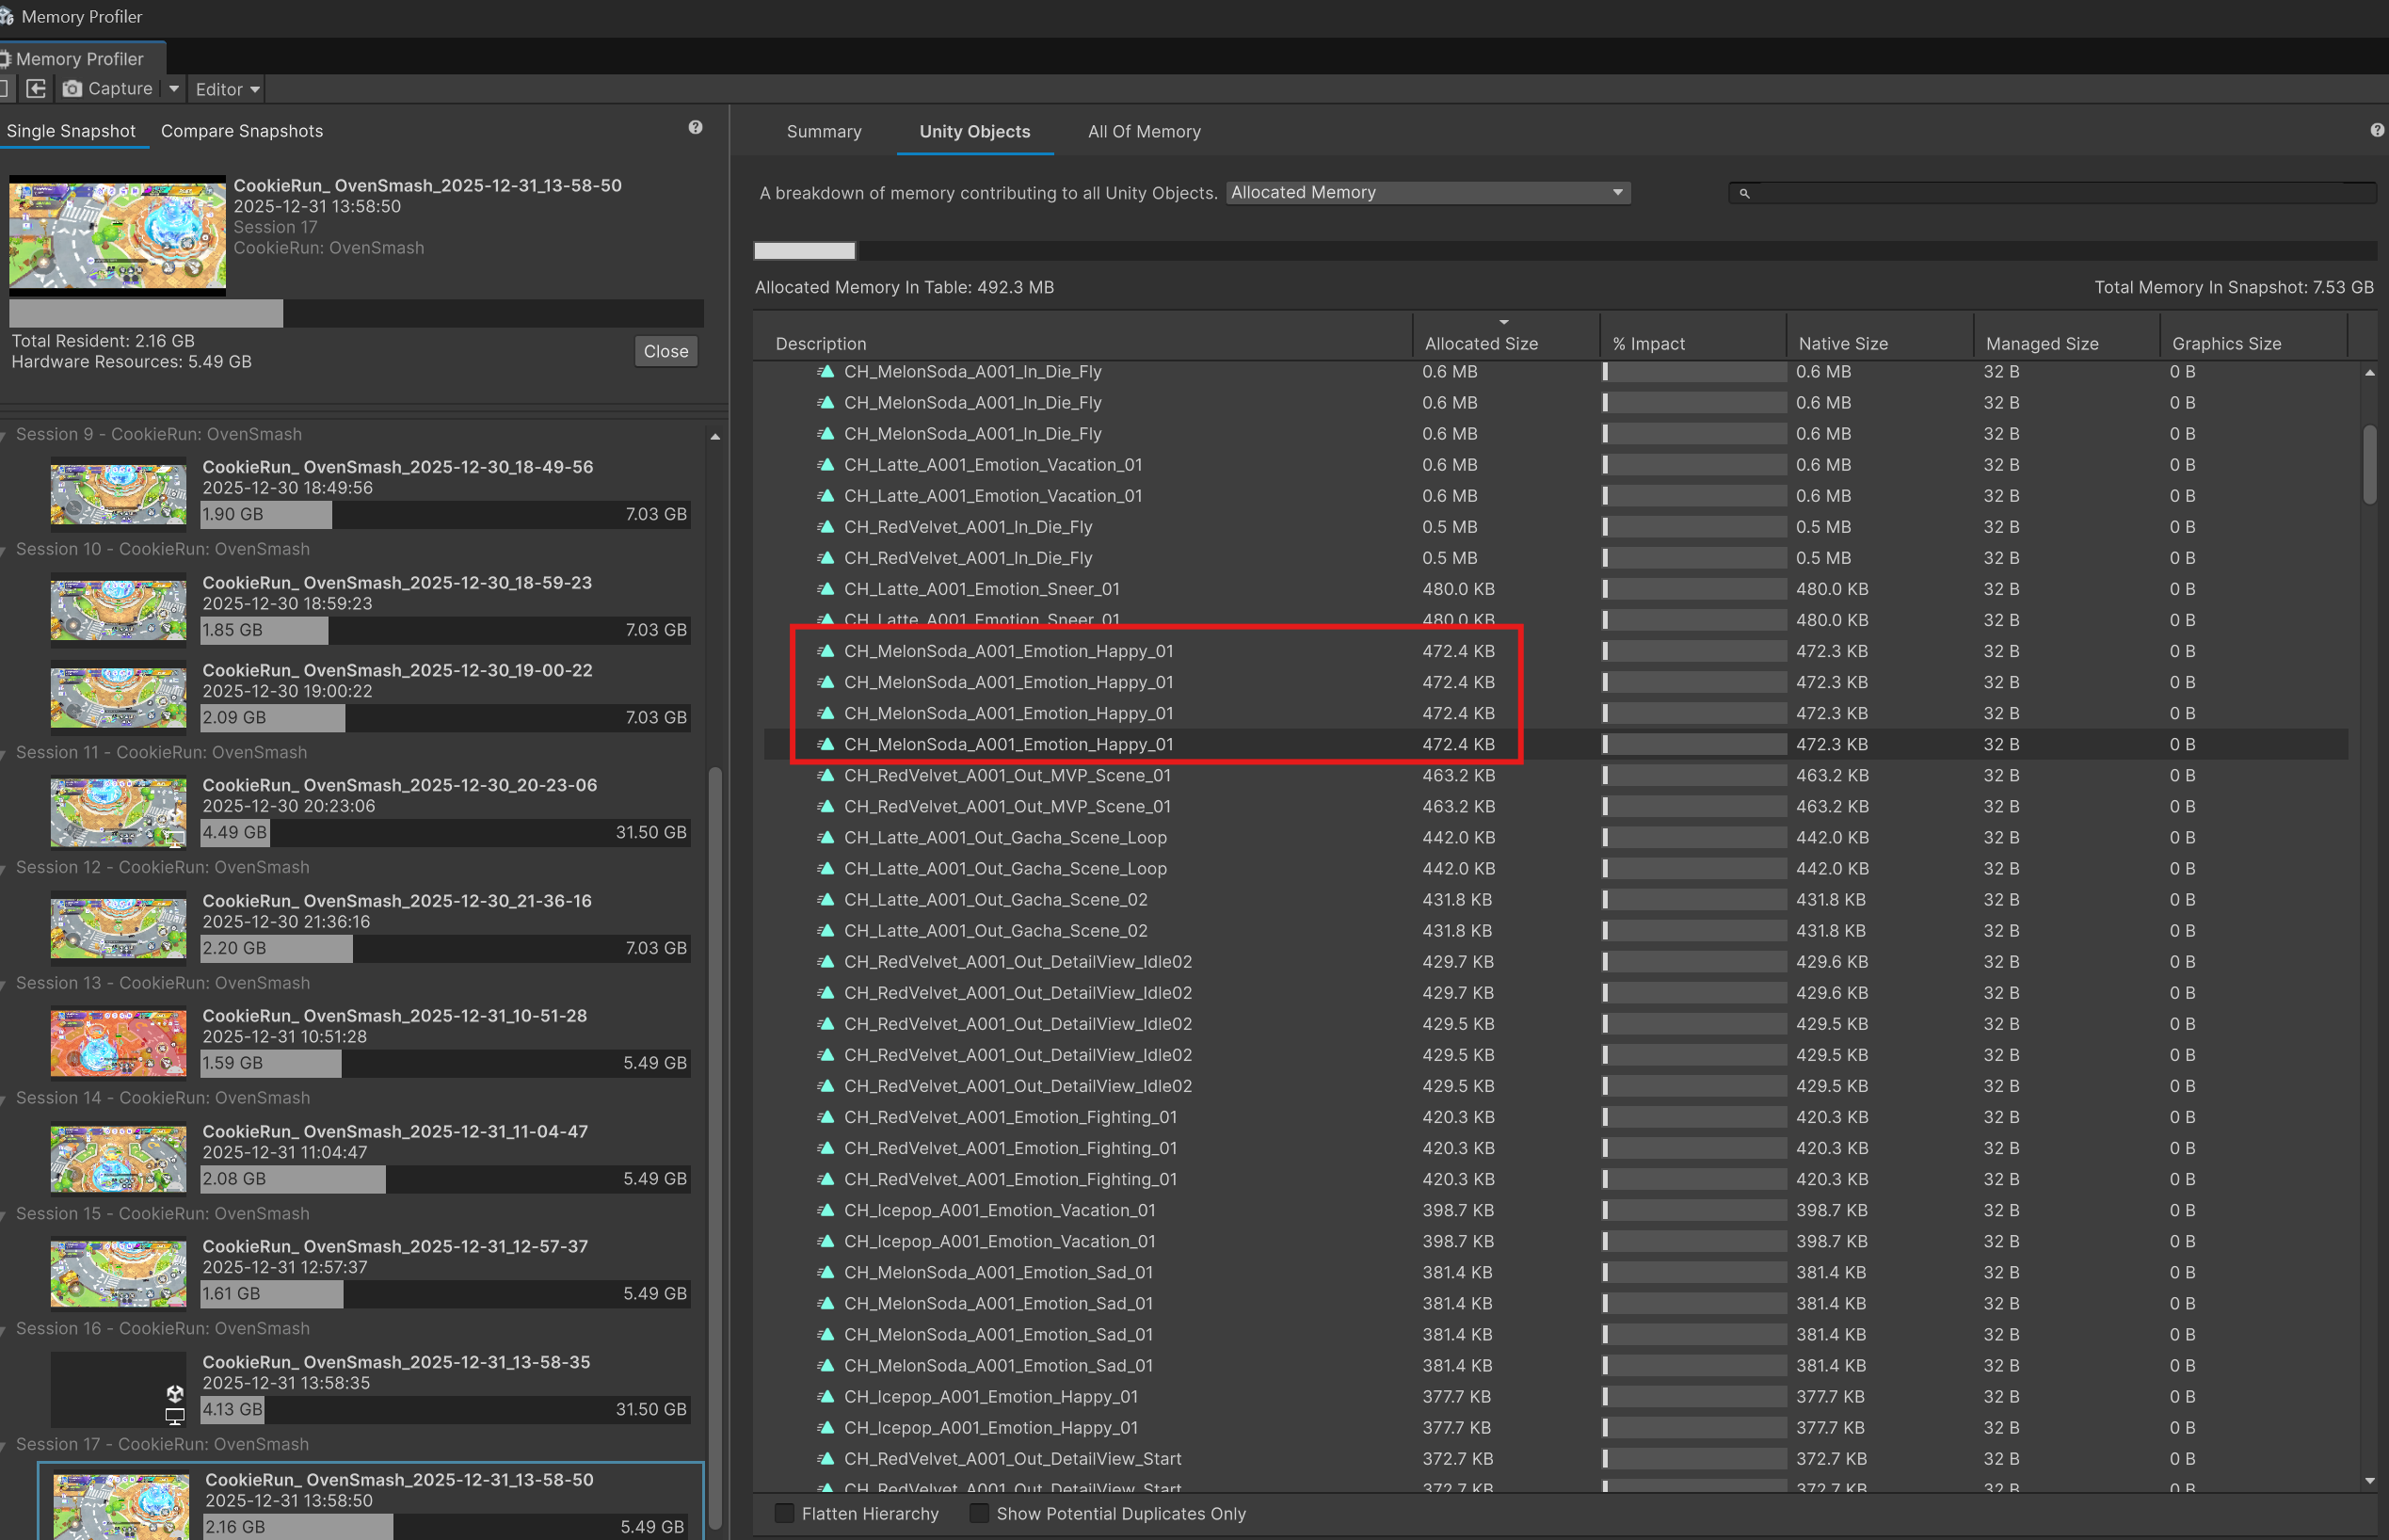Collapse Session 10 group
The width and height of the screenshot is (2389, 1540).
pos(5,550)
